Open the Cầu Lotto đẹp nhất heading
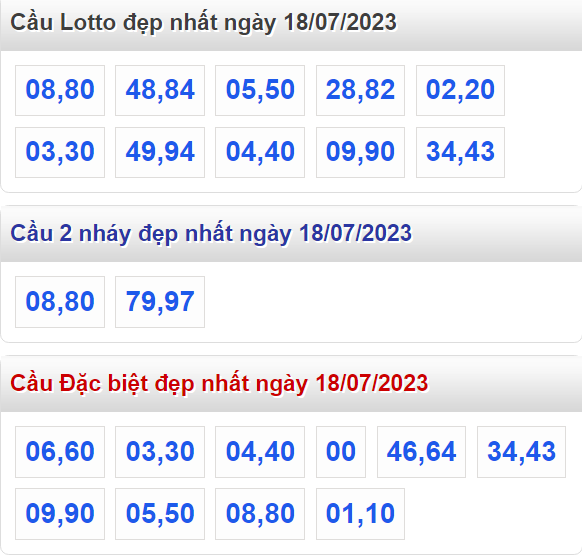Viewport: 582px width, 555px height. (203, 22)
